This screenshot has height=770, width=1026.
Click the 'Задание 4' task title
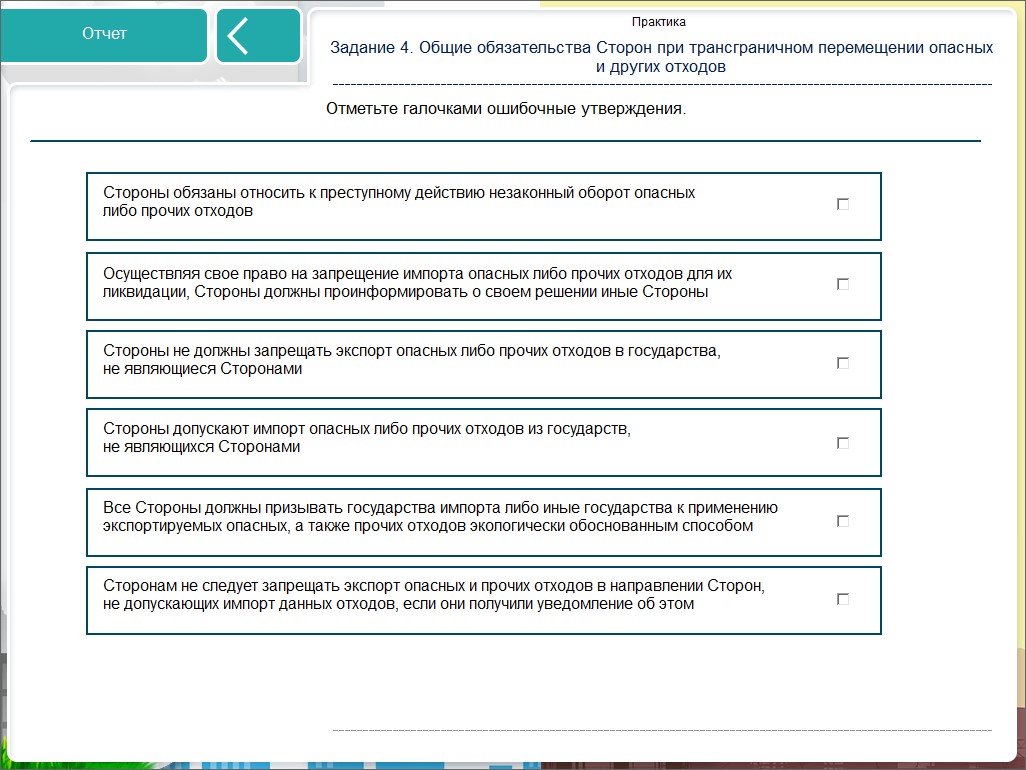click(661, 57)
